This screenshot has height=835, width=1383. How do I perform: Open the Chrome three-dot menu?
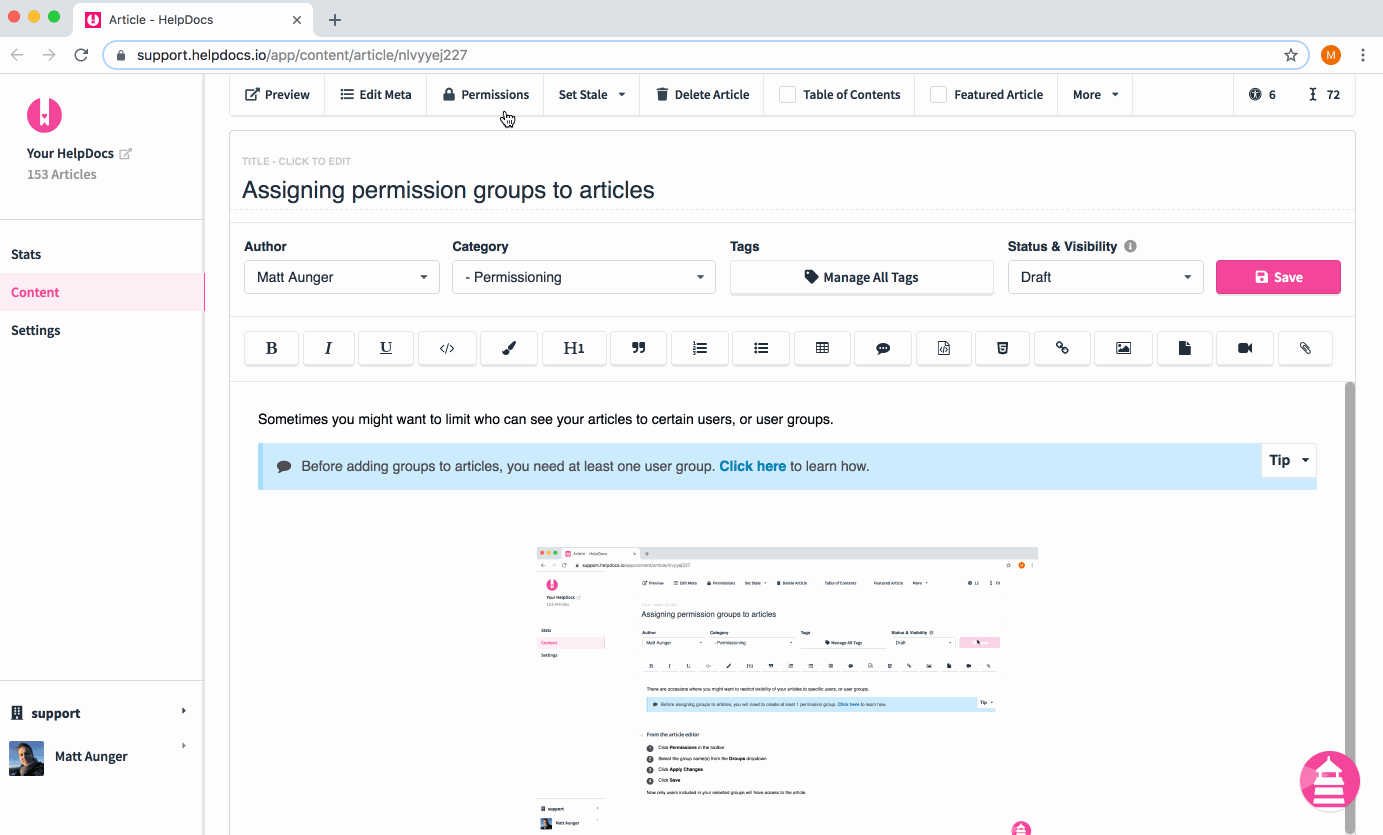pos(1363,55)
